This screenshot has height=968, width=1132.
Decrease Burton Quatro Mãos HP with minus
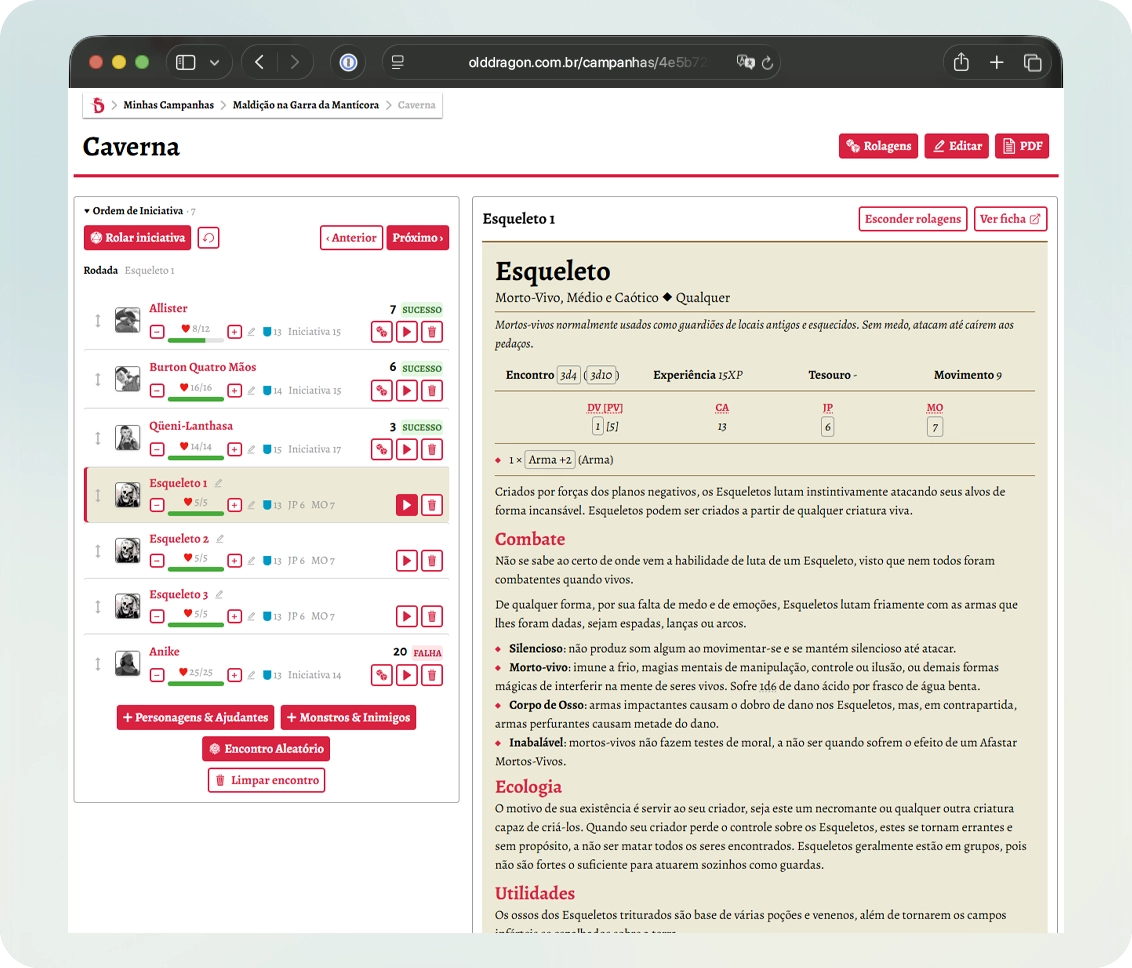click(x=157, y=391)
